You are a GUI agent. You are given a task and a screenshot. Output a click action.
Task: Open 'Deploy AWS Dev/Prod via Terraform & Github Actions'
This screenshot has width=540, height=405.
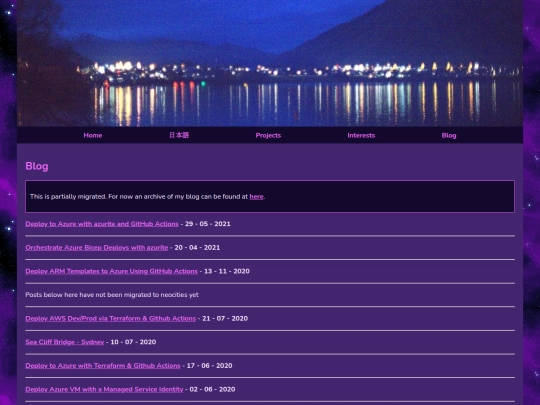(111, 319)
